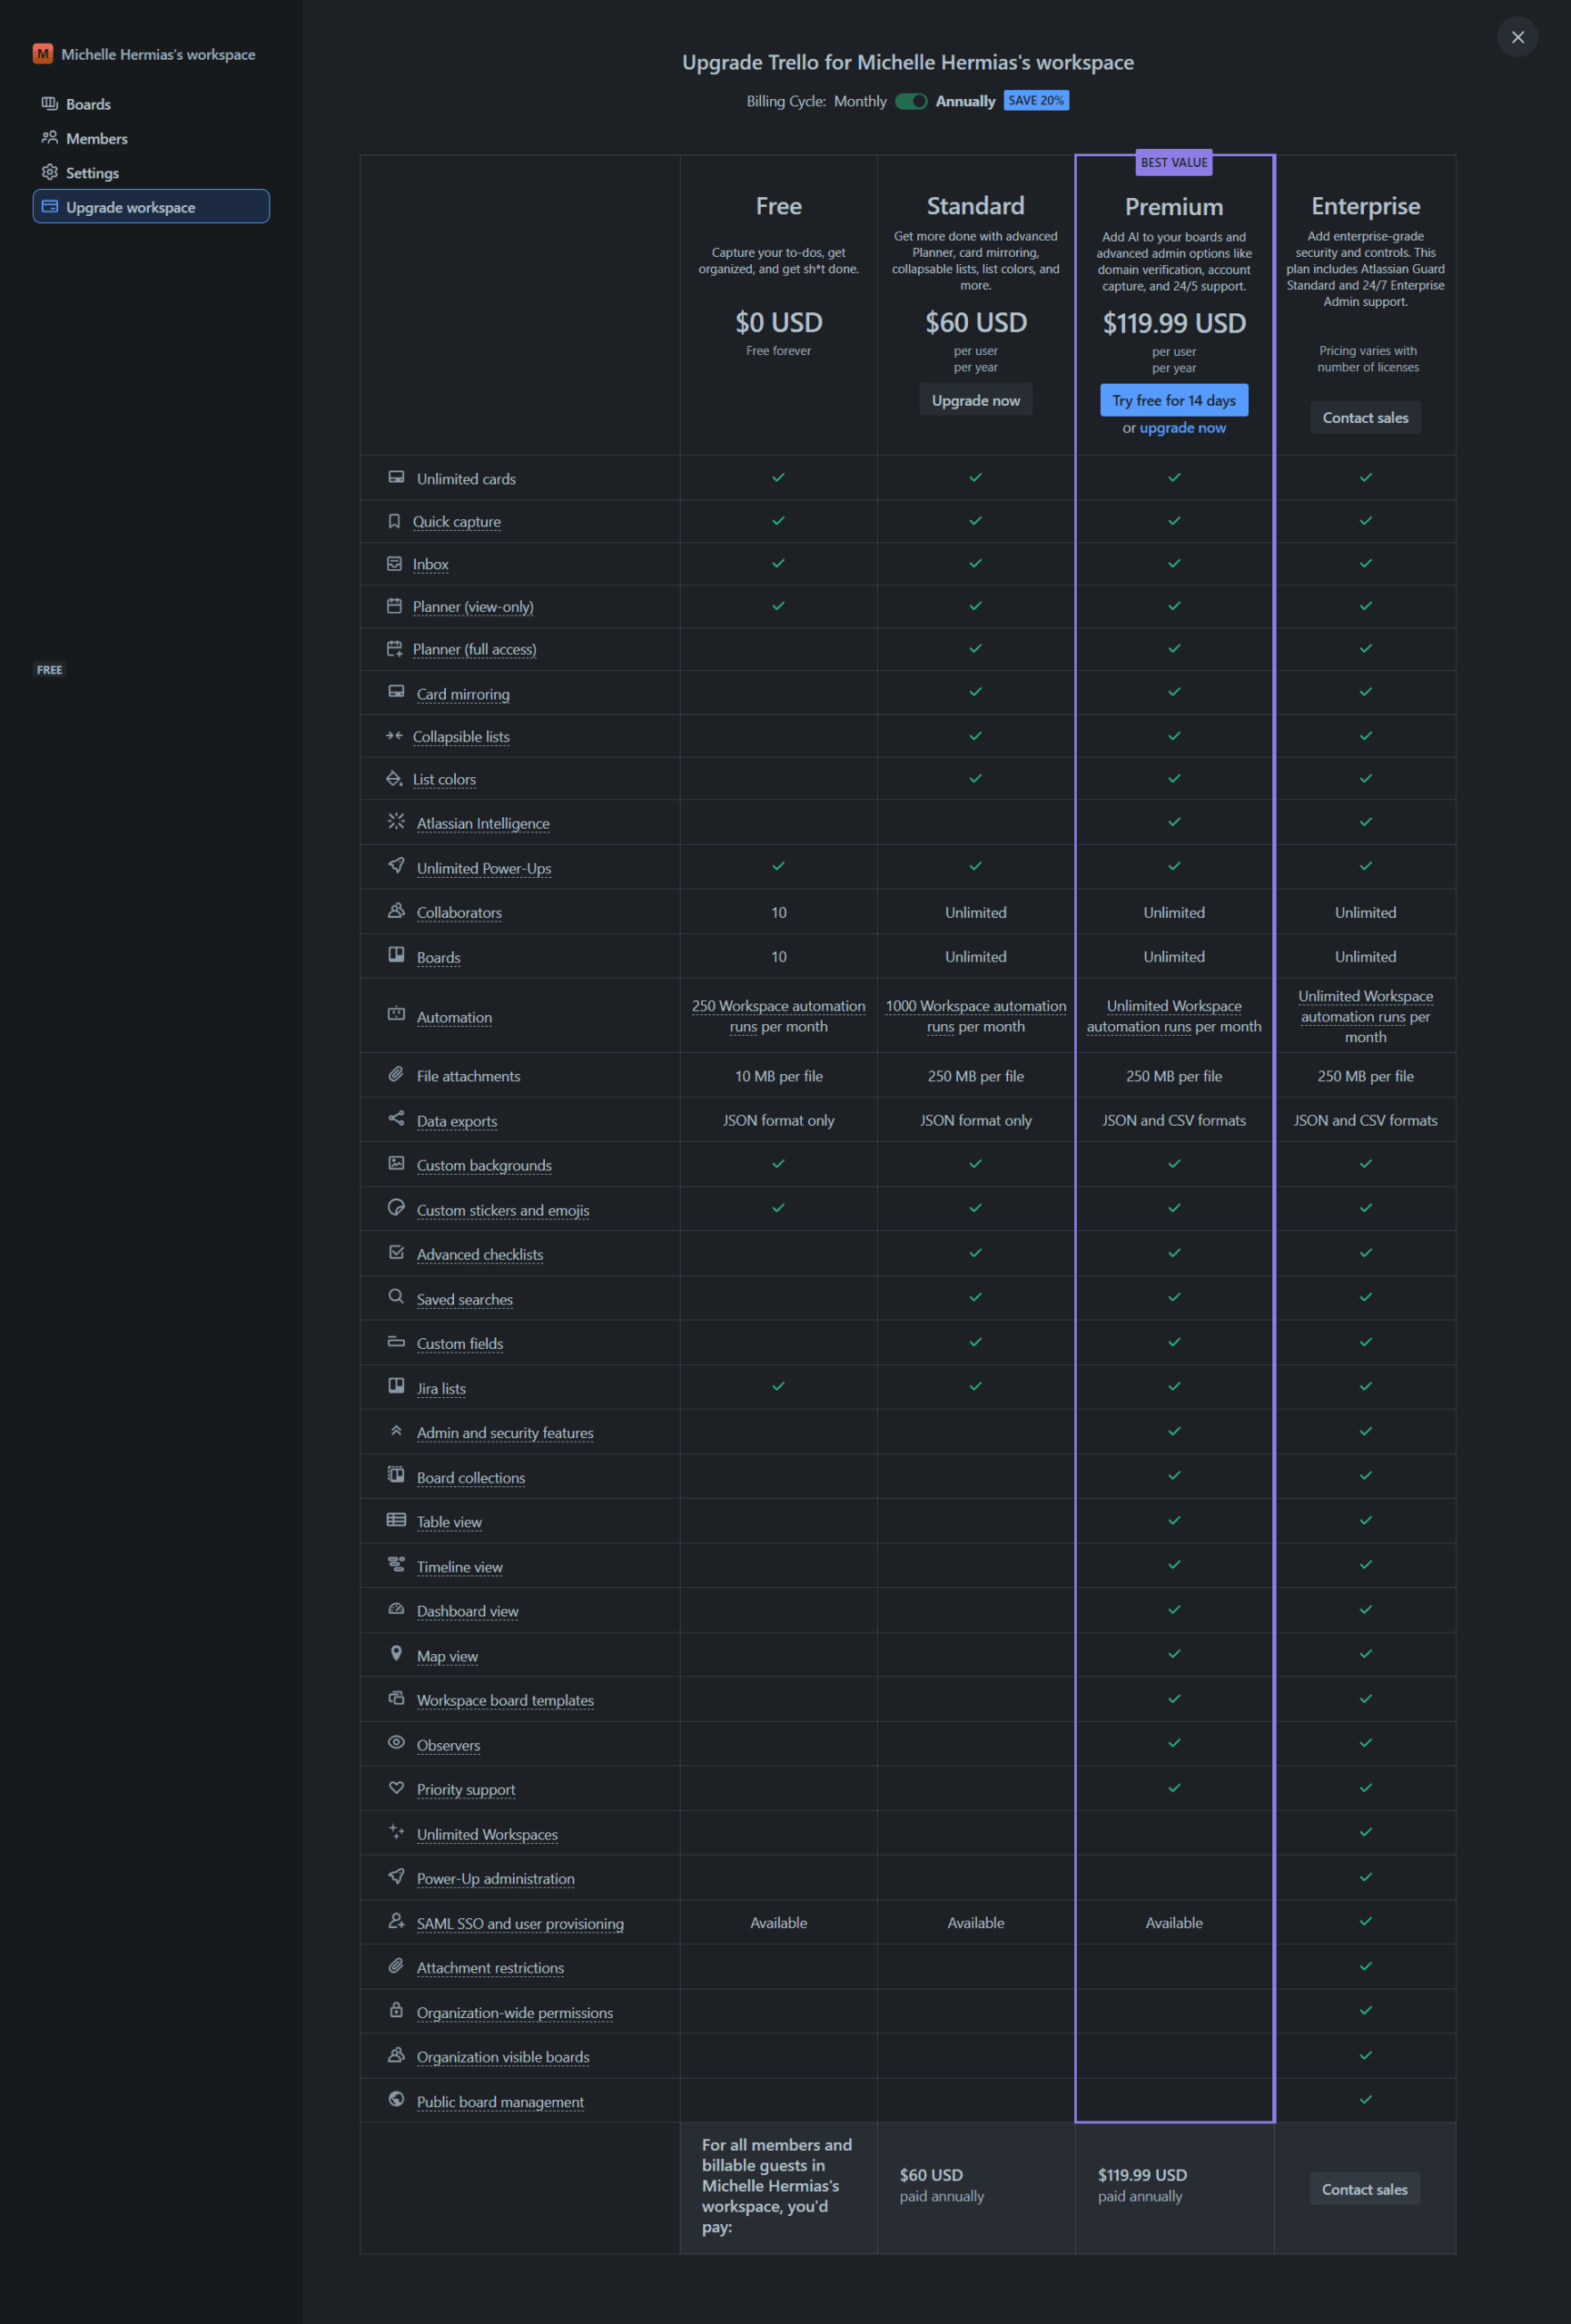1571x2324 pixels.
Task: Click the Public board management globe icon
Action: click(396, 2100)
